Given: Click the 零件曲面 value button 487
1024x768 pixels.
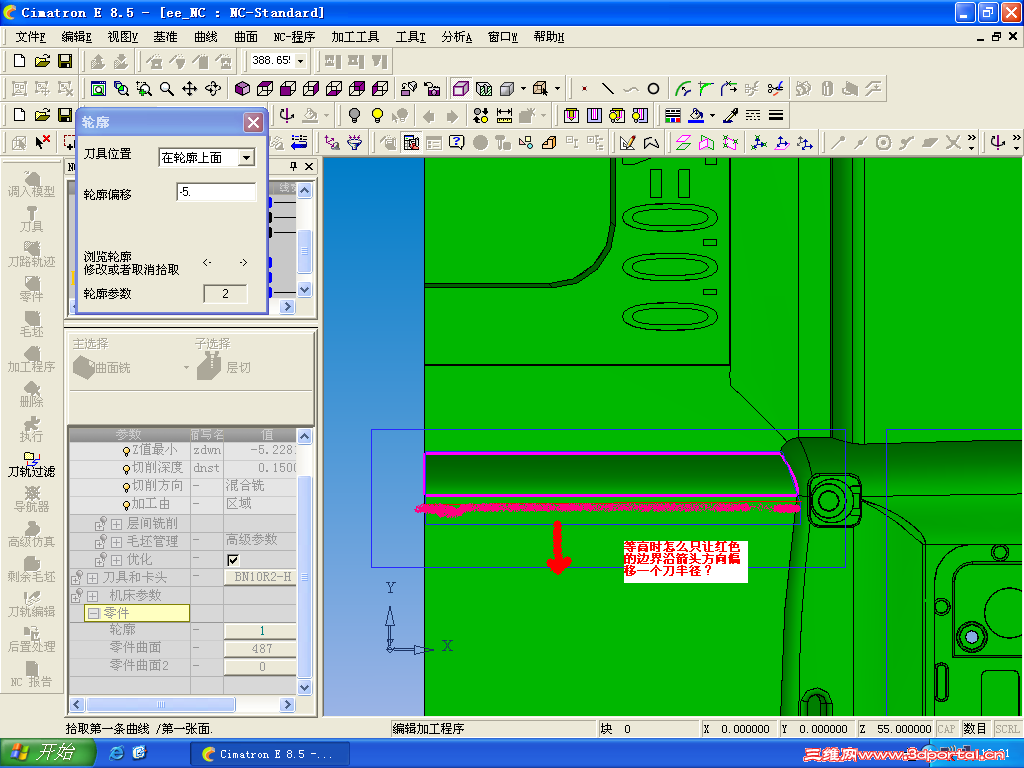Looking at the screenshot, I should coord(261,648).
